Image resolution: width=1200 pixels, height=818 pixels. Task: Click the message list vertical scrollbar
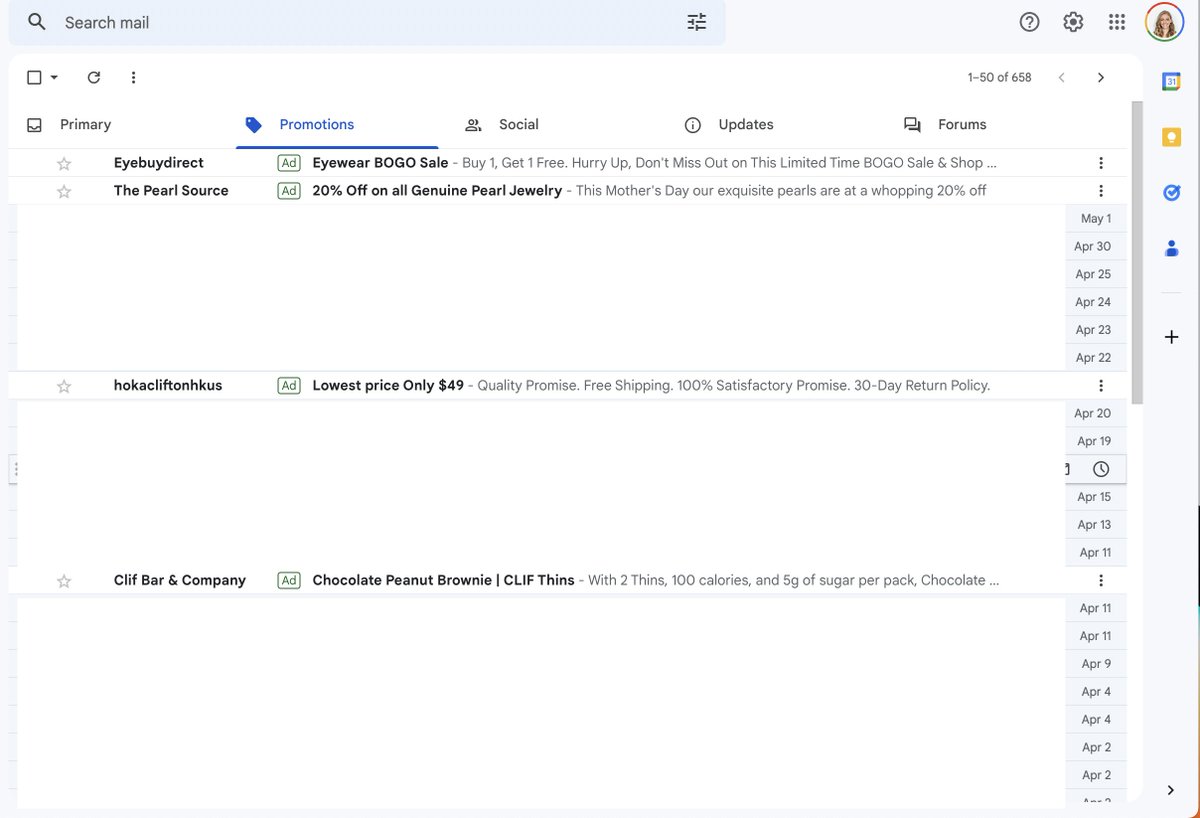click(x=1137, y=253)
